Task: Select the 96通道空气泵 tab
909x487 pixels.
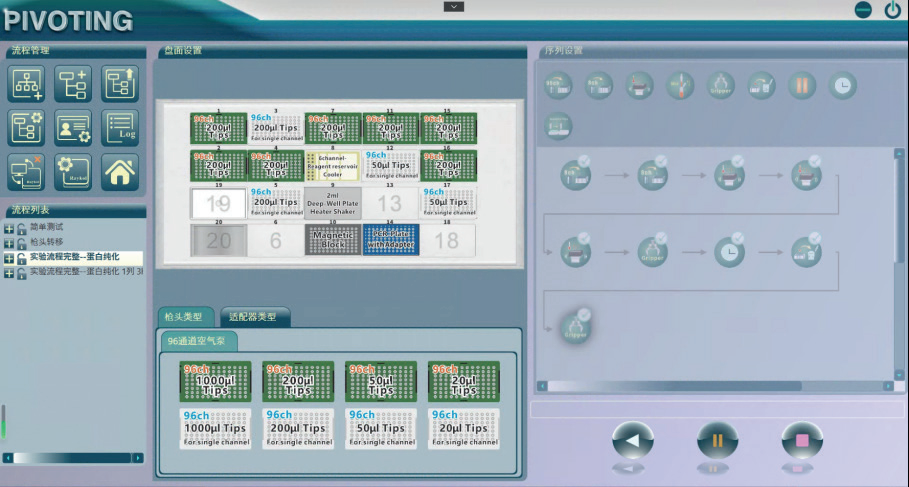Action: [x=197, y=342]
